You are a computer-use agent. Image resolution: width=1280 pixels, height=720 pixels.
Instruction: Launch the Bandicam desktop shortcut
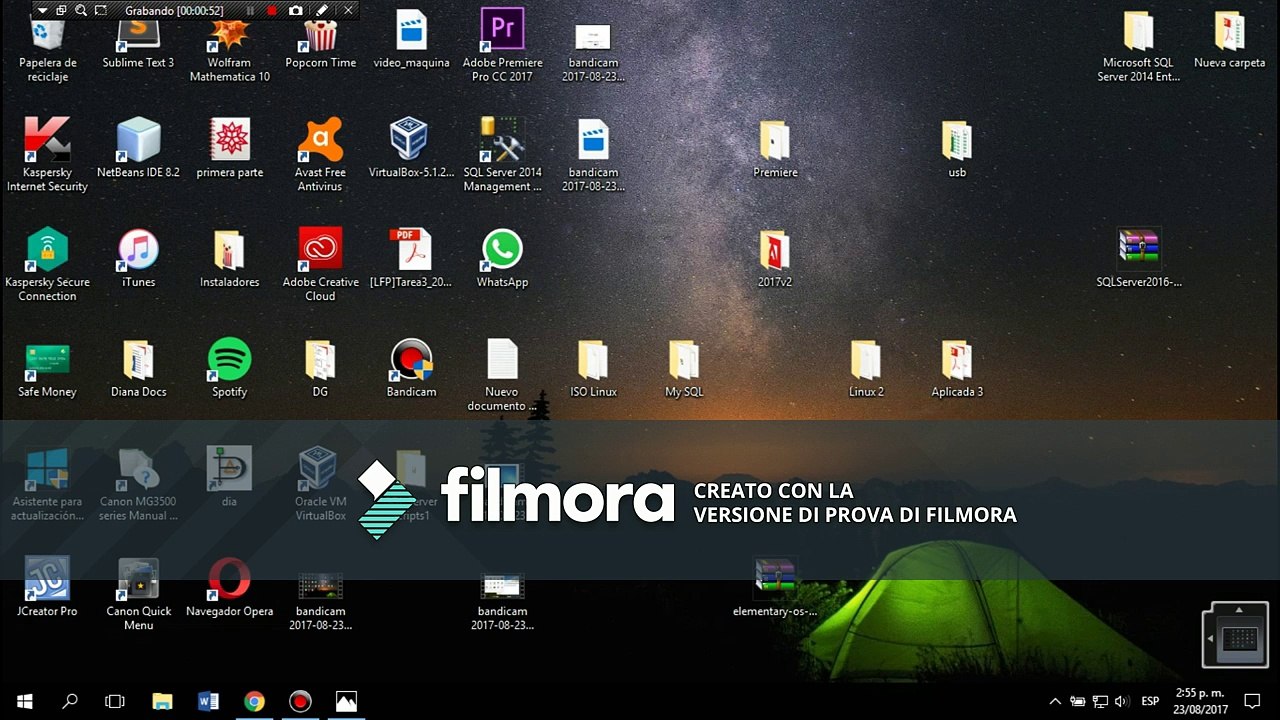coord(411,369)
